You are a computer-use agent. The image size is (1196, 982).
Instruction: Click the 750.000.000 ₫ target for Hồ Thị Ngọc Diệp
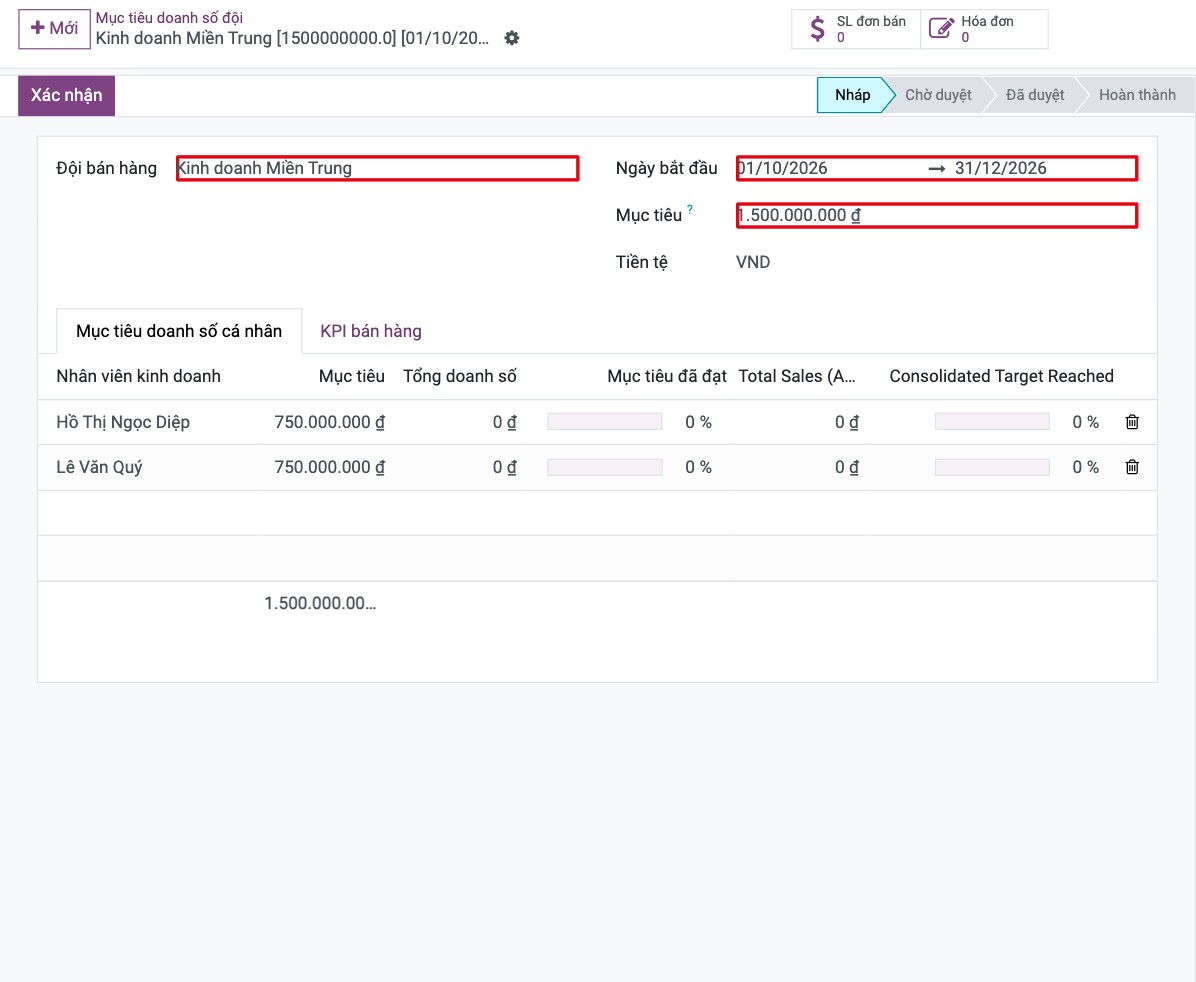click(x=330, y=422)
